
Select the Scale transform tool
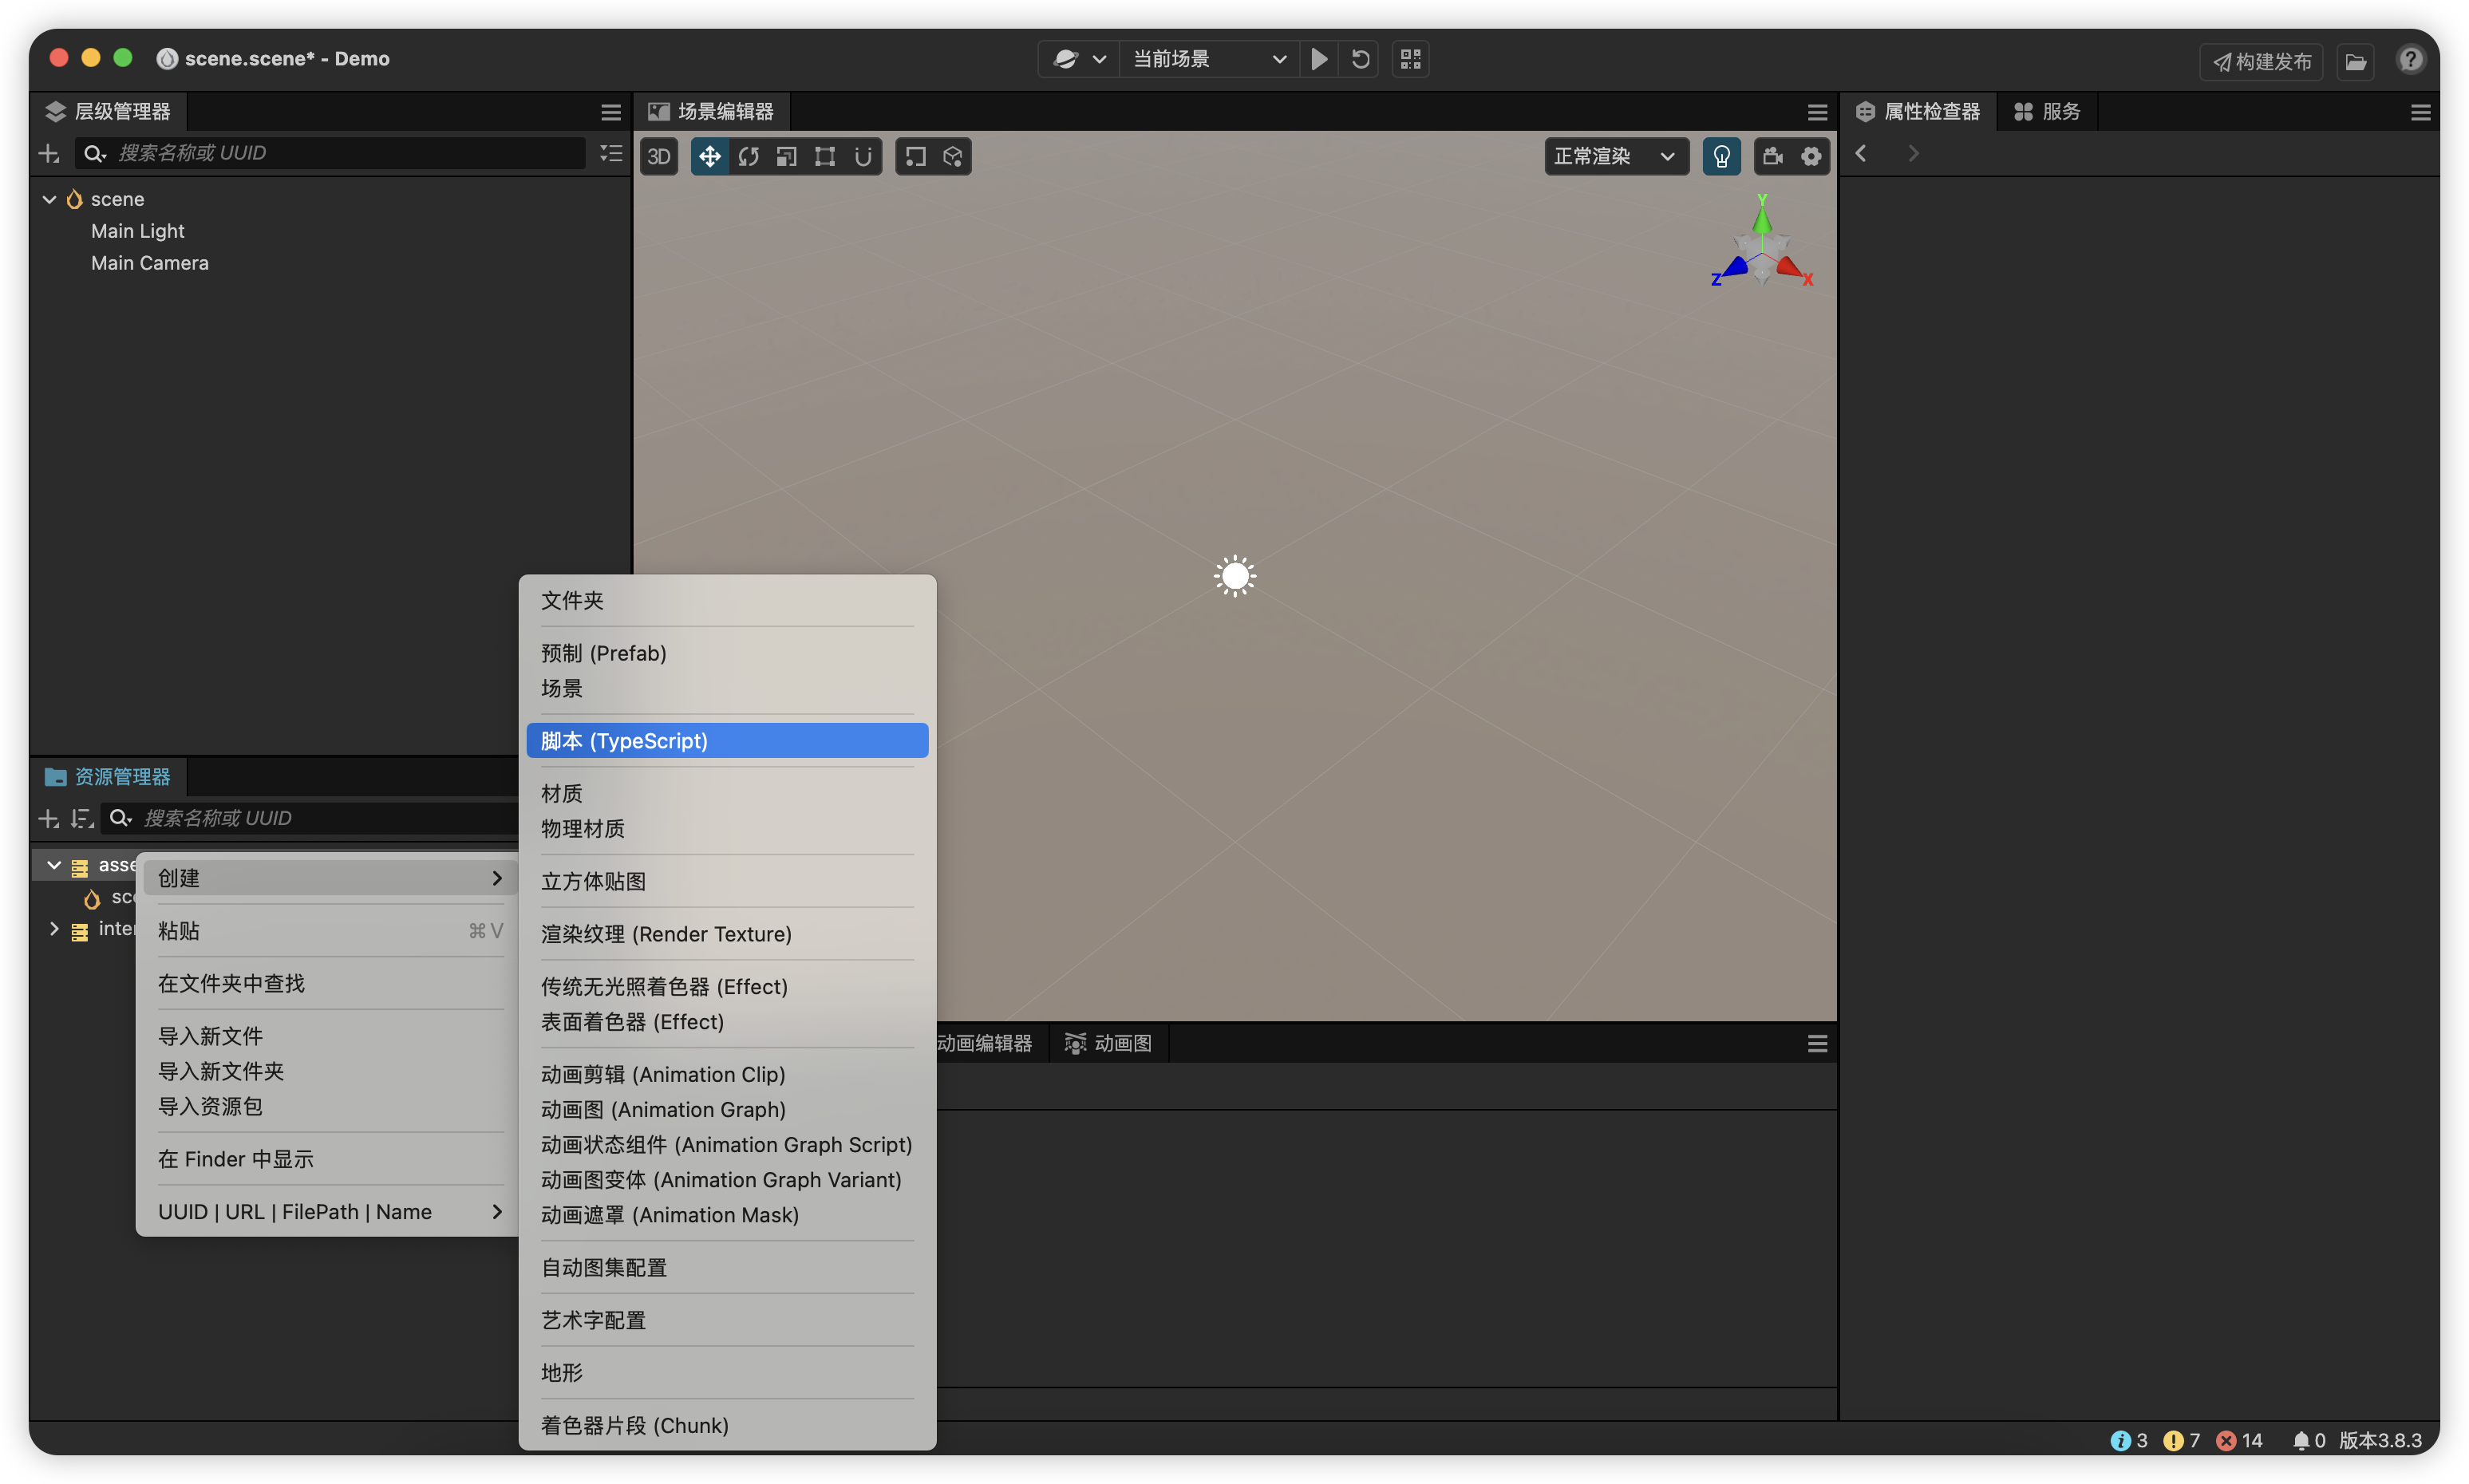click(786, 156)
